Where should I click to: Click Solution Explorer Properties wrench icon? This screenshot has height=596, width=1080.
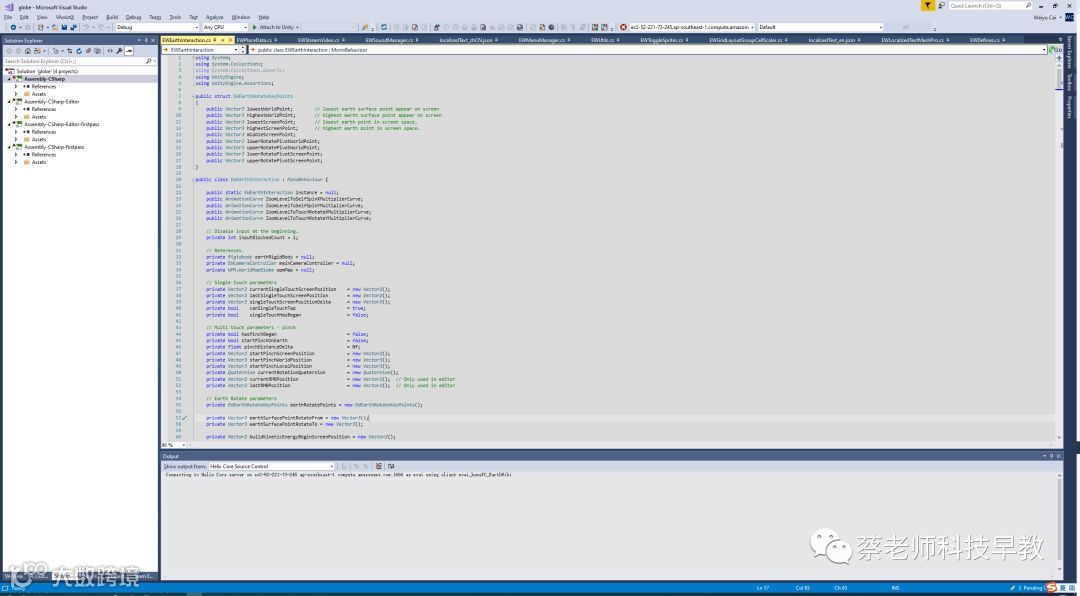click(119, 51)
